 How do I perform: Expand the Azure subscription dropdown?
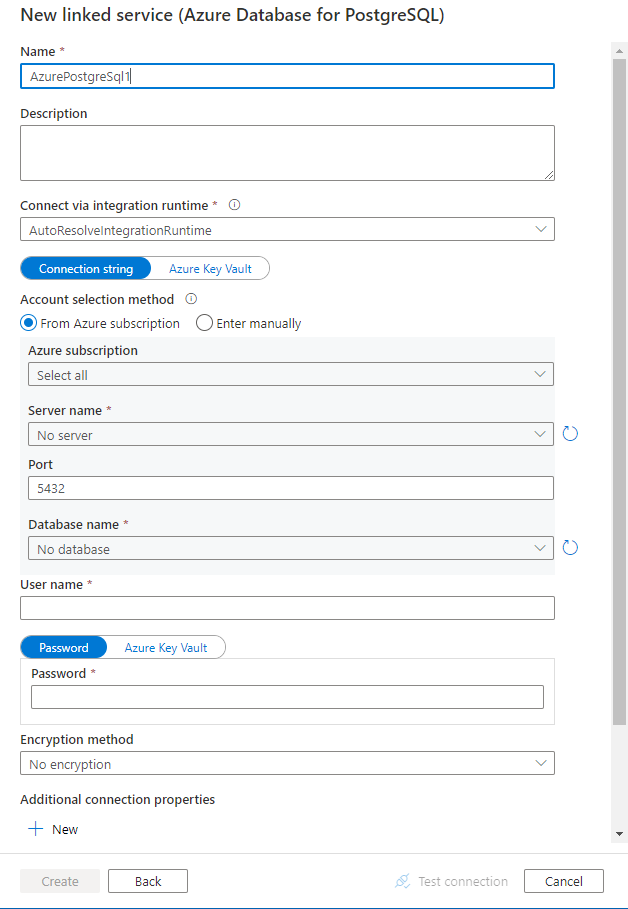coord(291,375)
